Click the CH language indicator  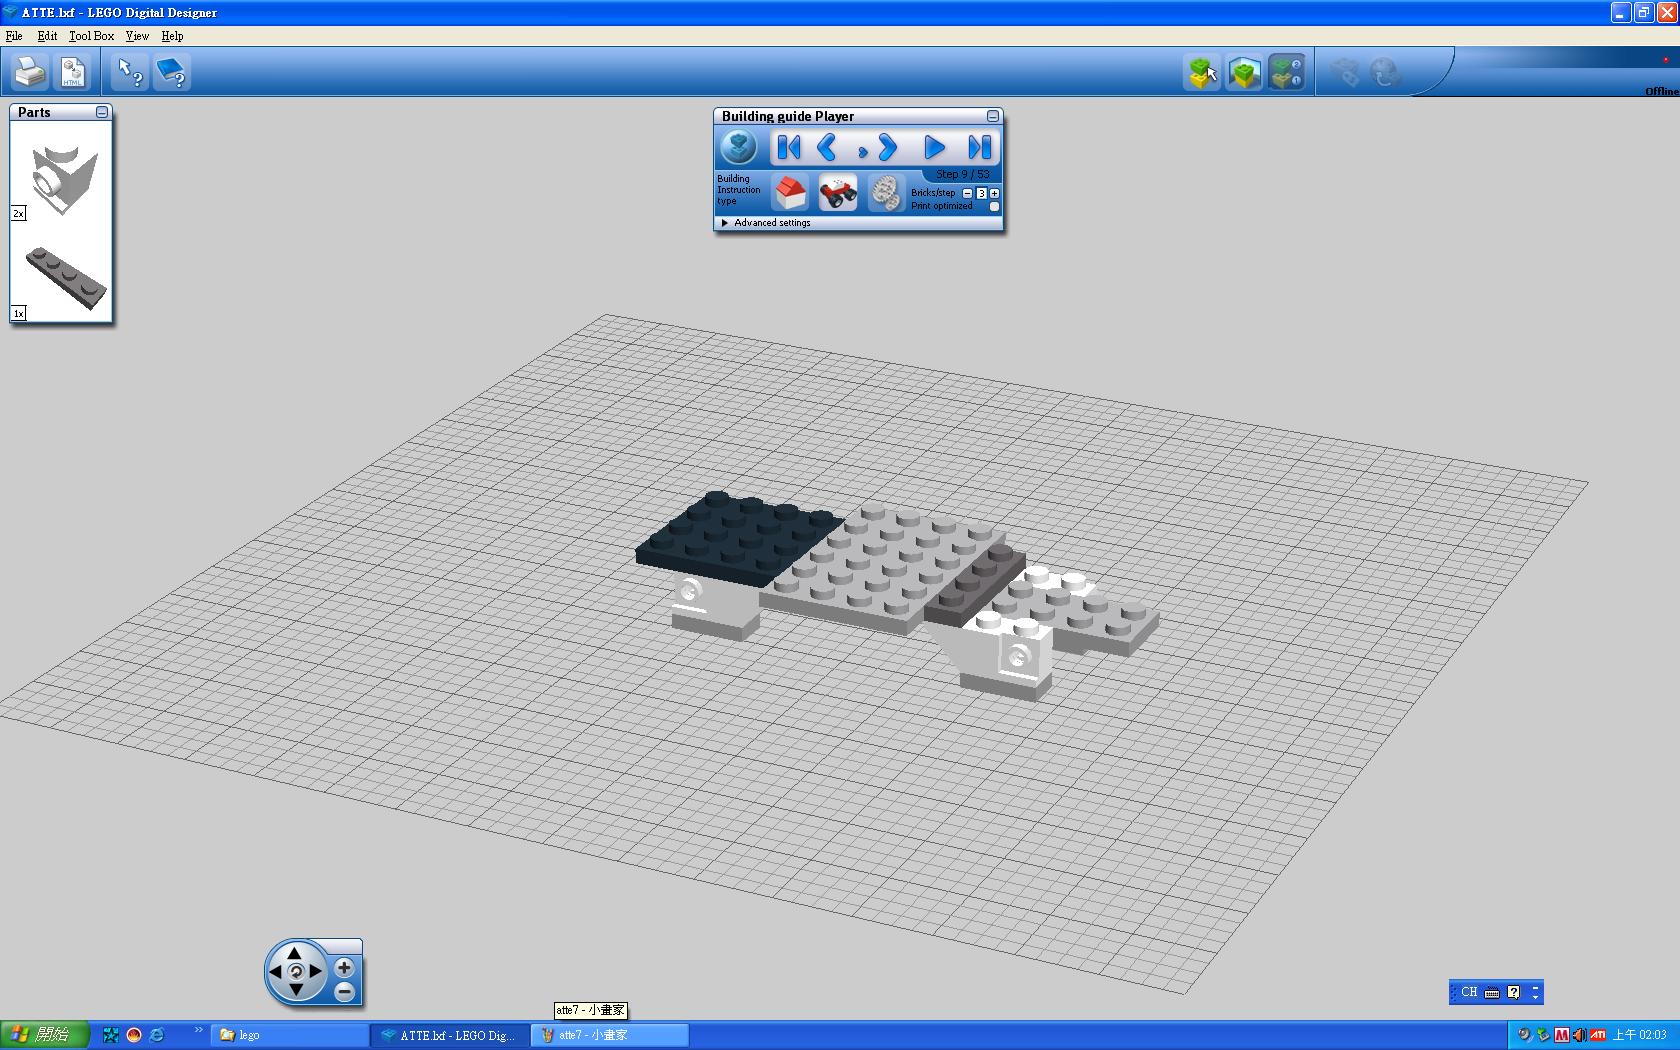coord(1469,992)
